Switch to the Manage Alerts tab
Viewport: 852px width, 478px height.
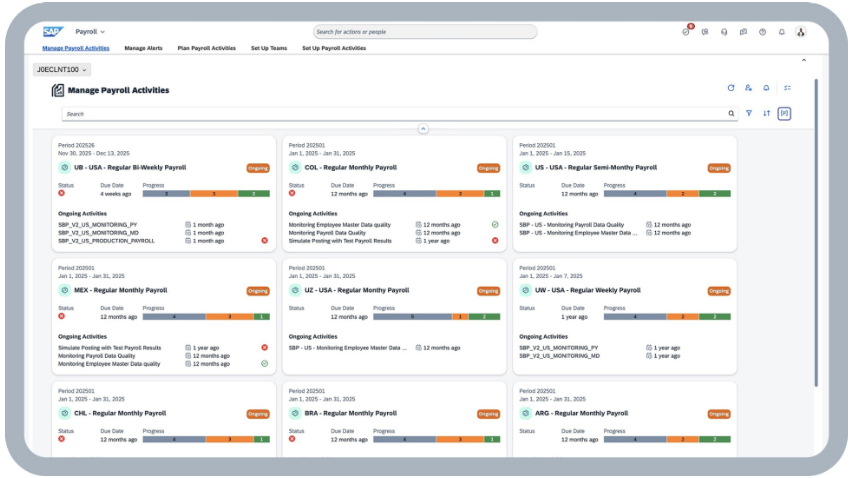pyautogui.click(x=143, y=48)
